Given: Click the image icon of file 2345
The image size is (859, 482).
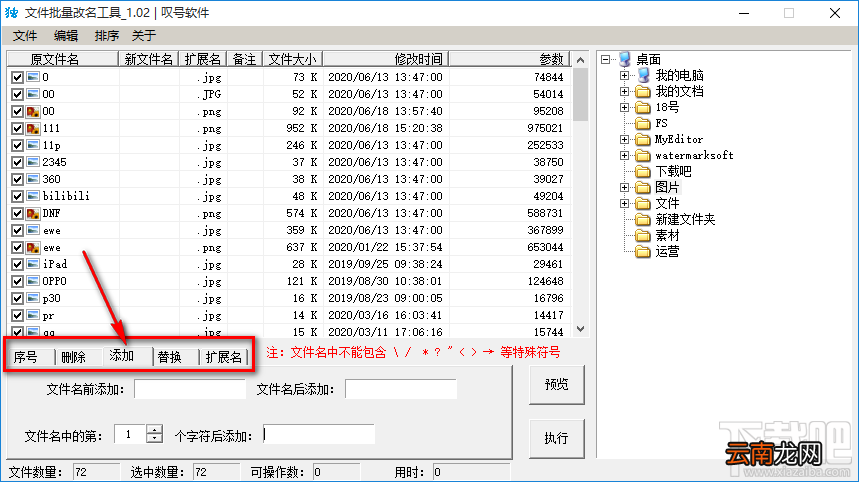Looking at the screenshot, I should pos(33,162).
